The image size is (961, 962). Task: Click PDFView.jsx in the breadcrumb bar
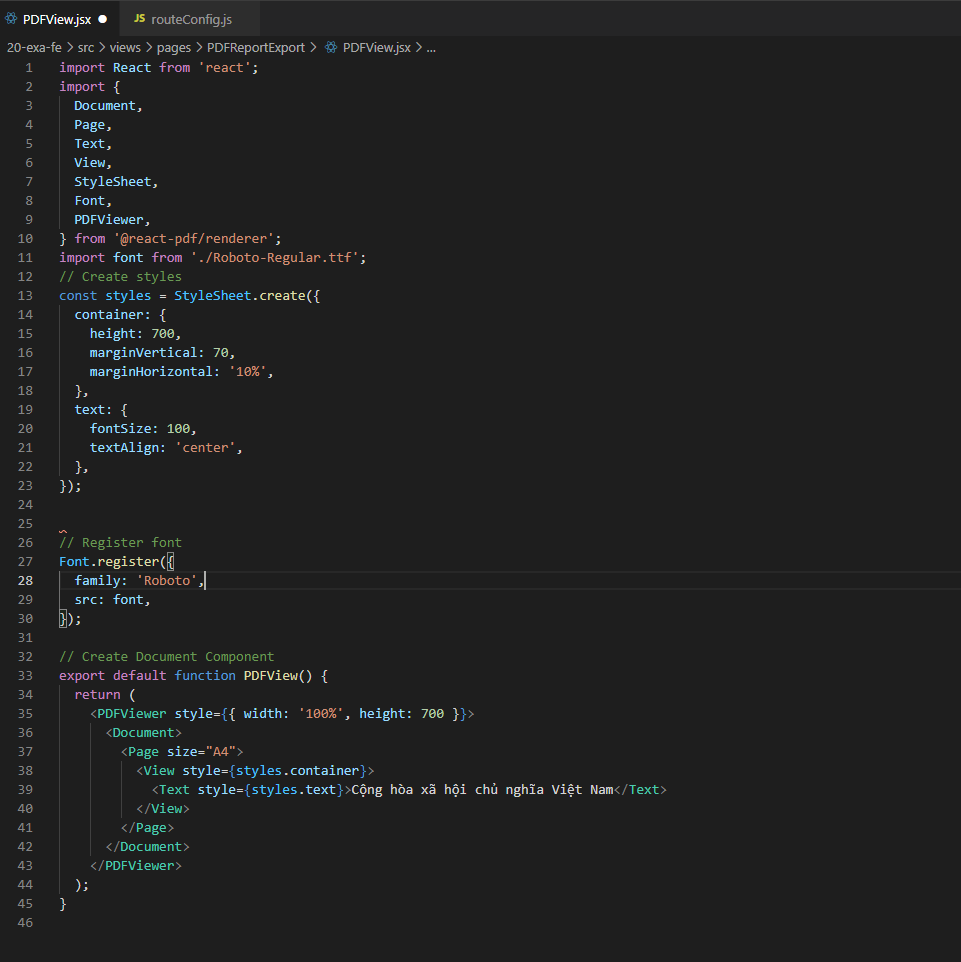pyautogui.click(x=379, y=47)
